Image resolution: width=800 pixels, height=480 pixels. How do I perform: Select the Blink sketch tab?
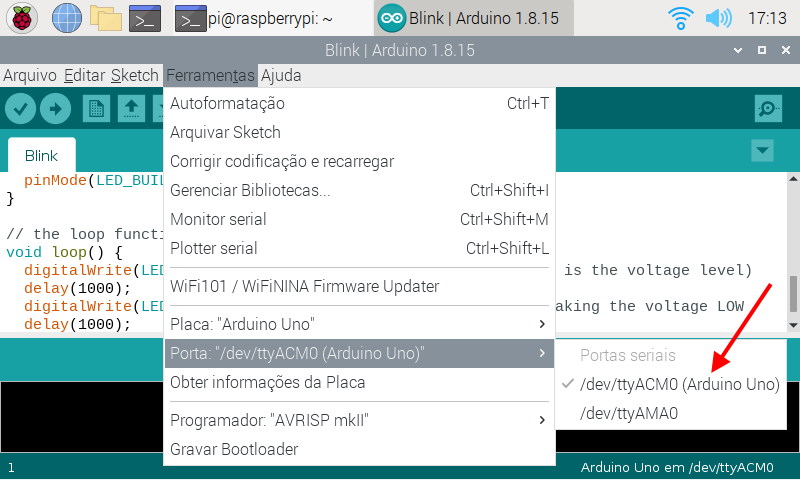tap(42, 155)
